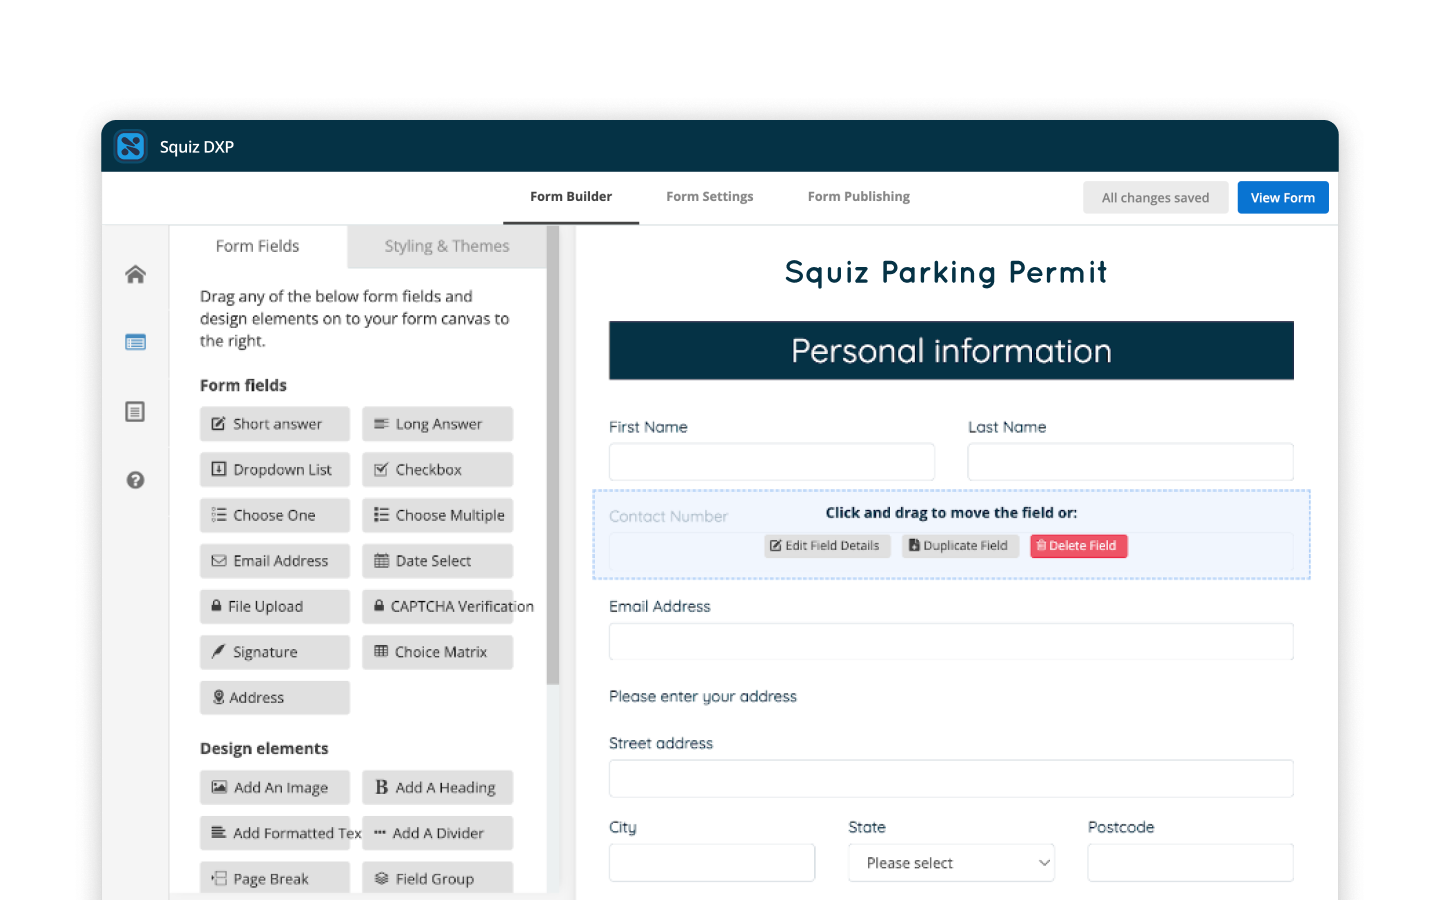Select the Add An Image element
The image size is (1440, 900).
coord(275,788)
